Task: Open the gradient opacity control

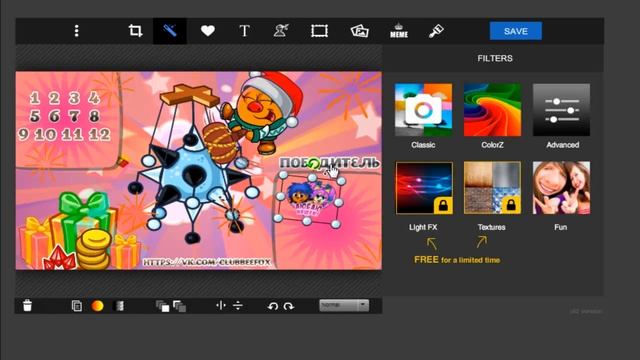Action: click(x=119, y=306)
